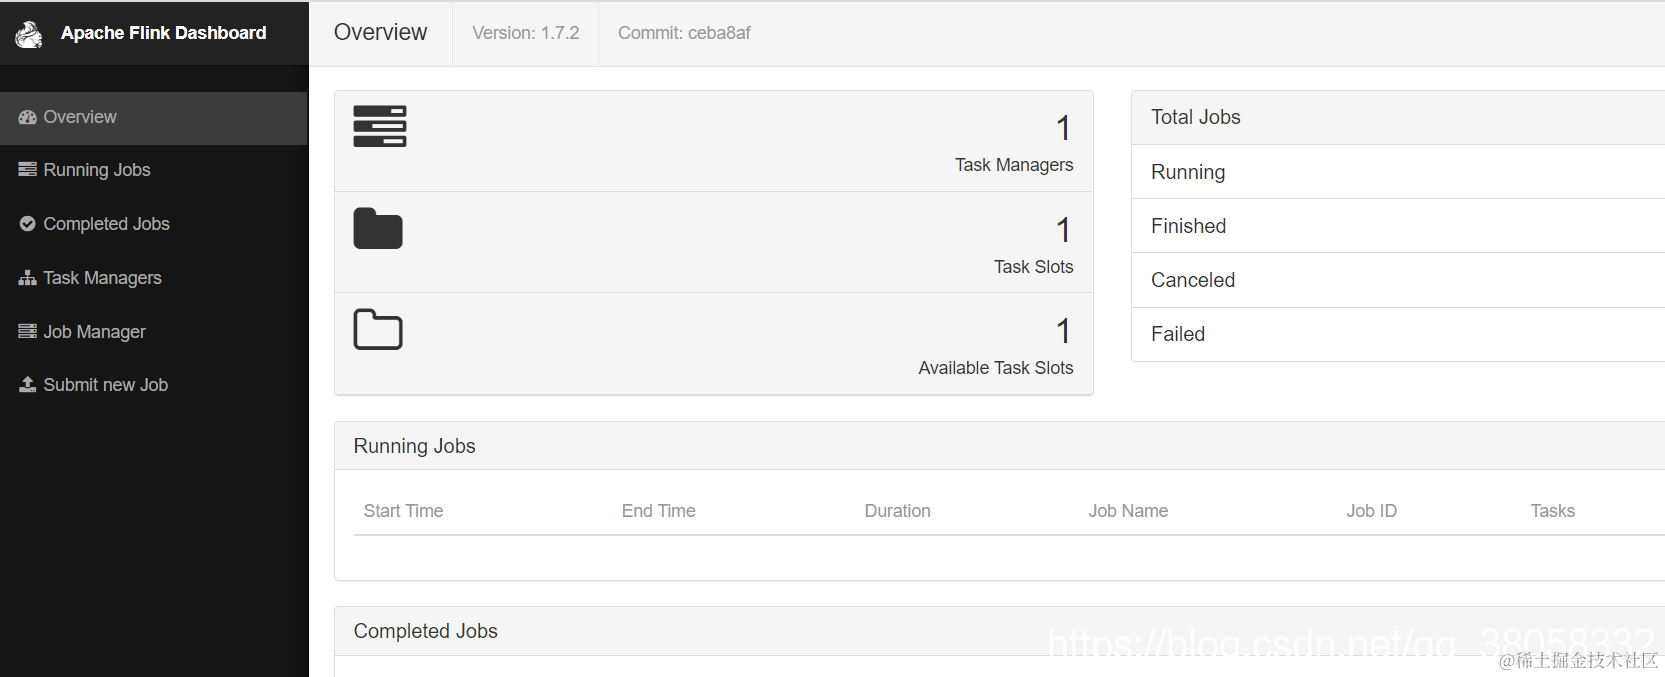The width and height of the screenshot is (1665, 677).
Task: Click the Overview dashboard gauge icon
Action: tap(27, 117)
